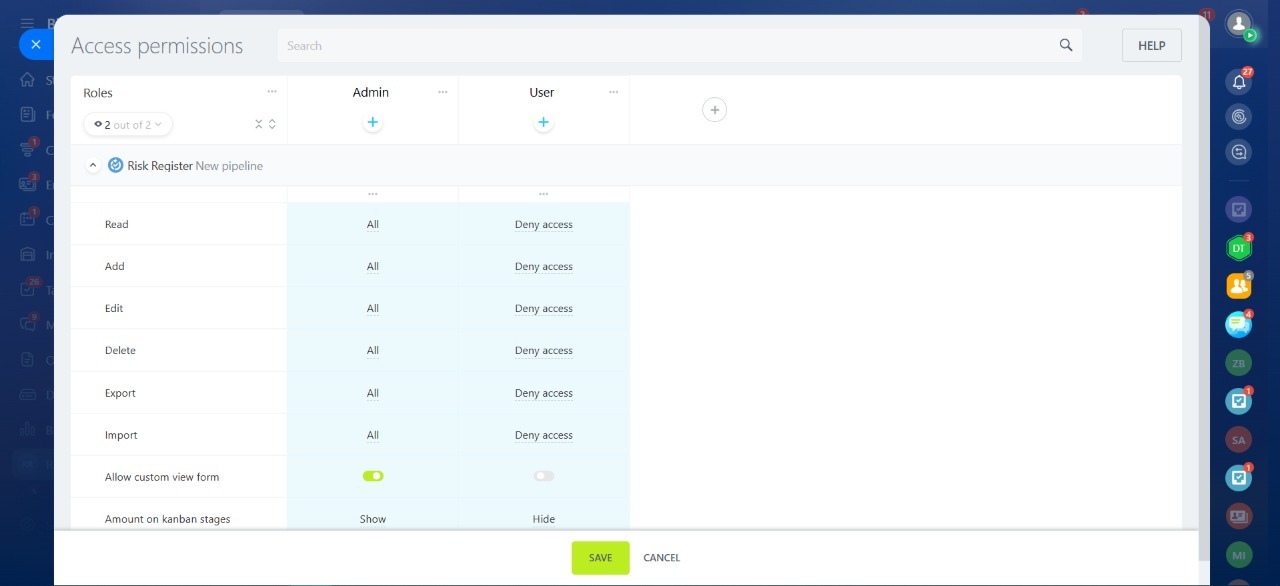Enable Allow custom view form for User
Image resolution: width=1280 pixels, height=586 pixels.
(x=544, y=476)
